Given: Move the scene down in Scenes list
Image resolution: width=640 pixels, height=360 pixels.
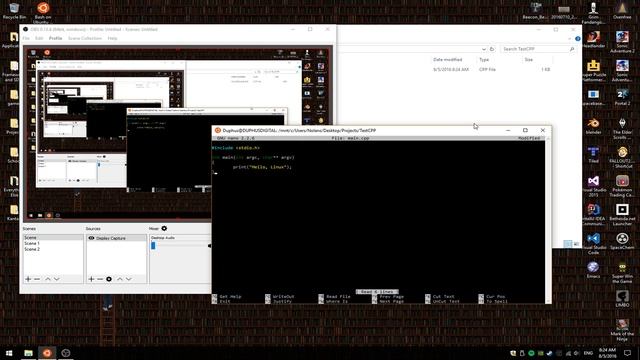Looking at the screenshot, I should point(57,279).
